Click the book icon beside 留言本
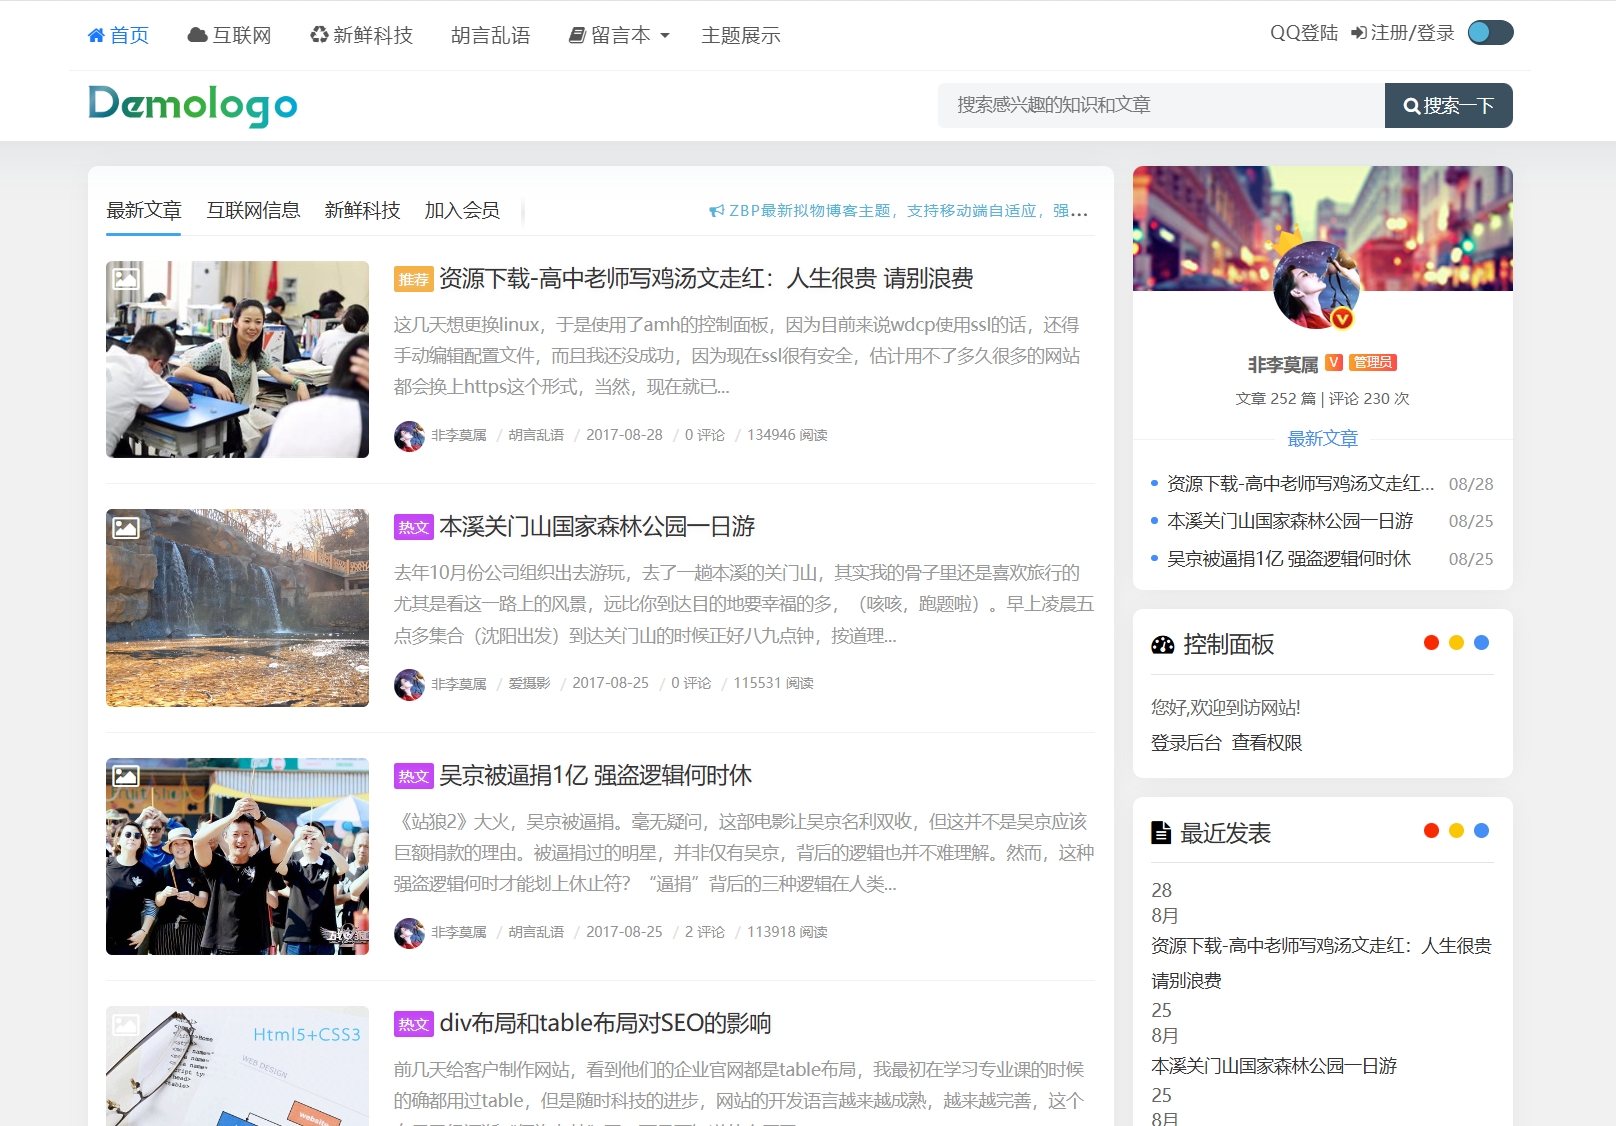 [x=577, y=35]
